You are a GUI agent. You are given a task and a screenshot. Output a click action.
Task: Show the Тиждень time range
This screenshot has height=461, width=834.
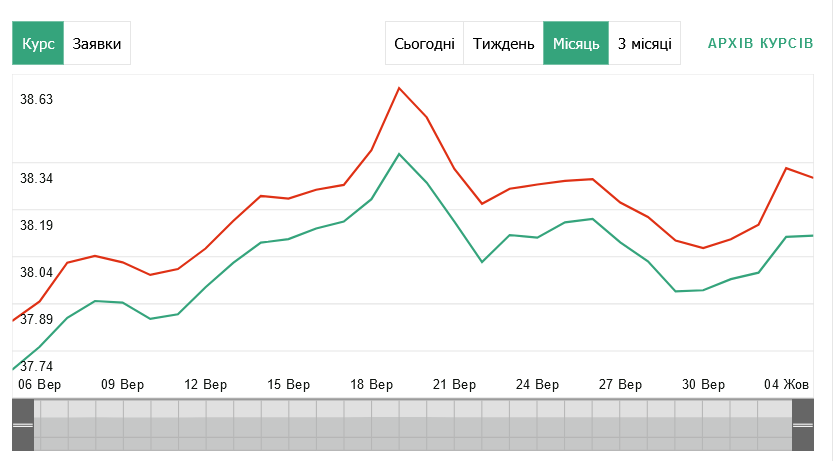click(x=503, y=44)
